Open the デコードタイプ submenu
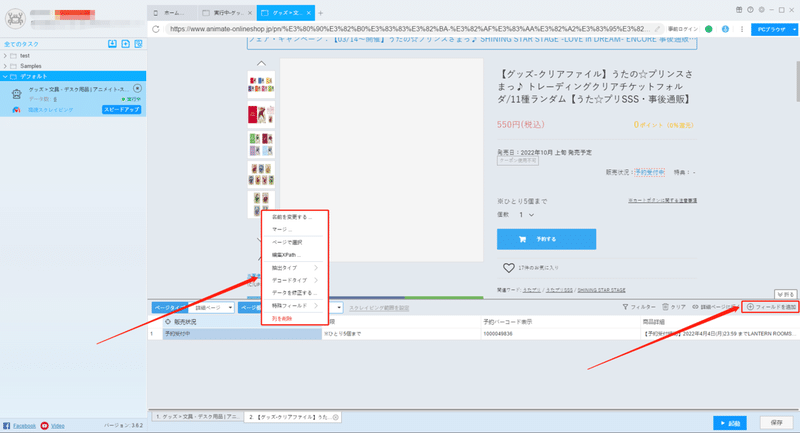The image size is (800, 433). pyautogui.click(x=294, y=281)
